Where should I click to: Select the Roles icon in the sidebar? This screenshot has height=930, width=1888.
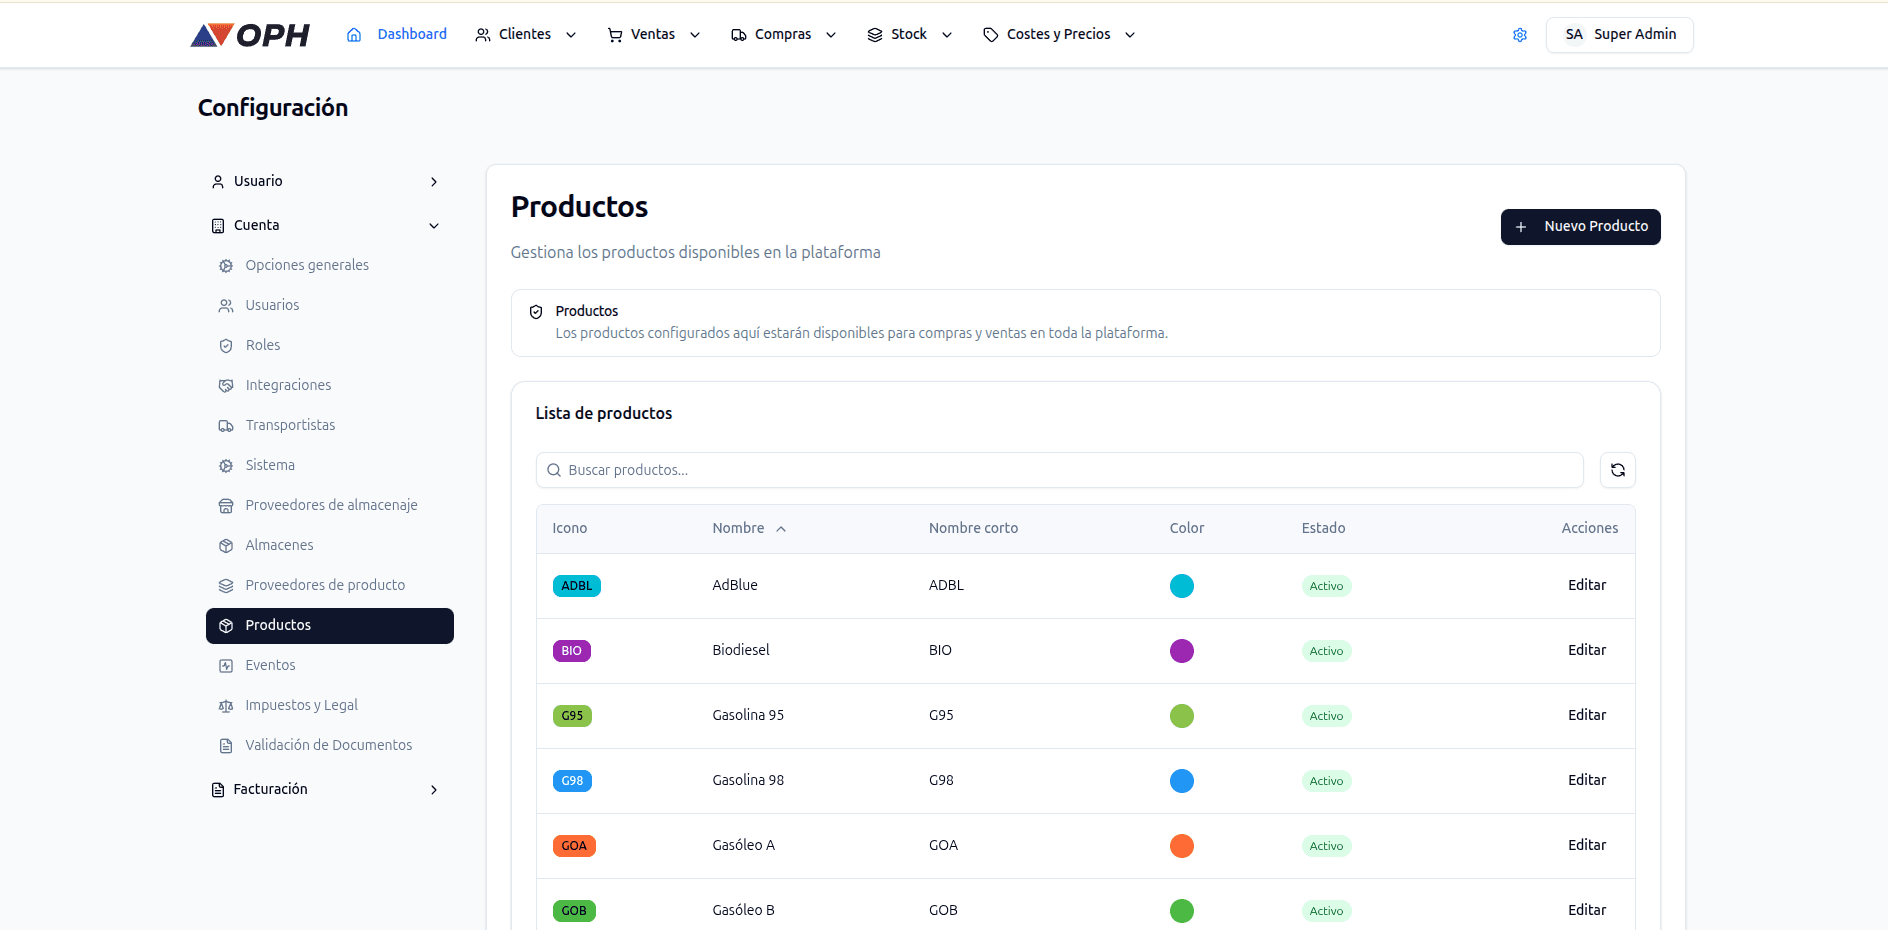pos(227,345)
